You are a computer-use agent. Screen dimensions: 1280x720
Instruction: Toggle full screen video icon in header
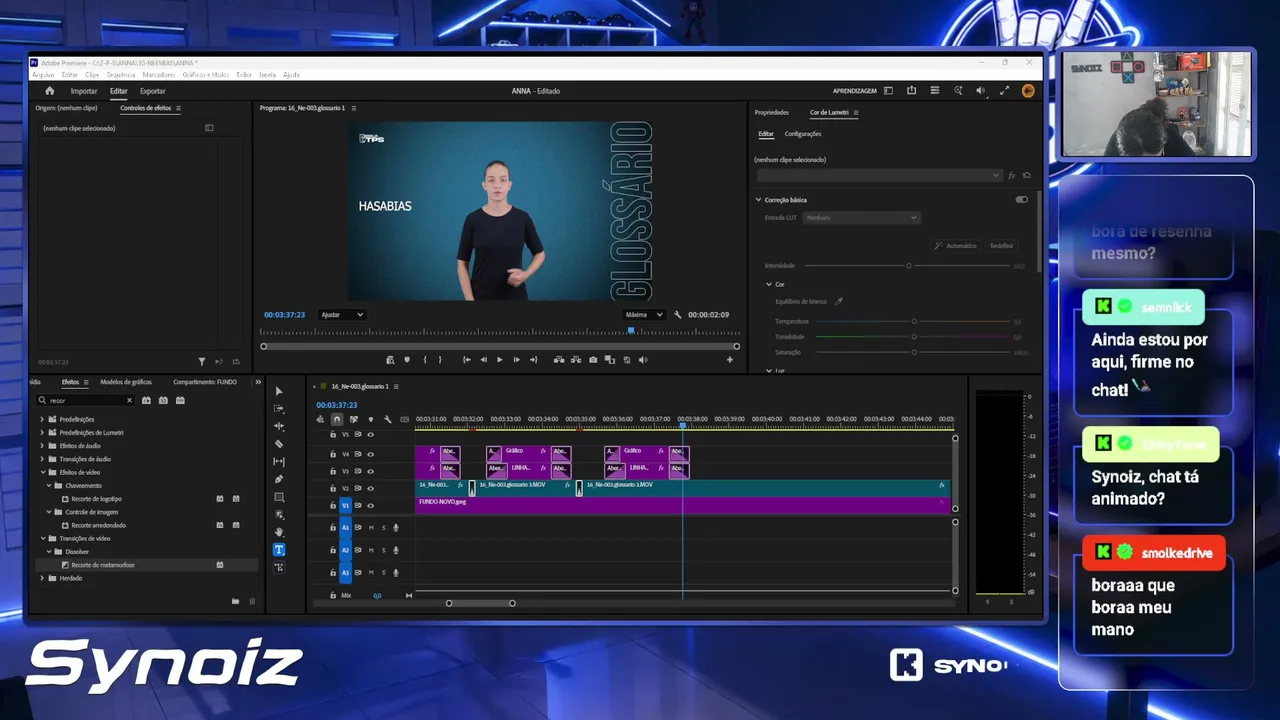pos(1004,91)
